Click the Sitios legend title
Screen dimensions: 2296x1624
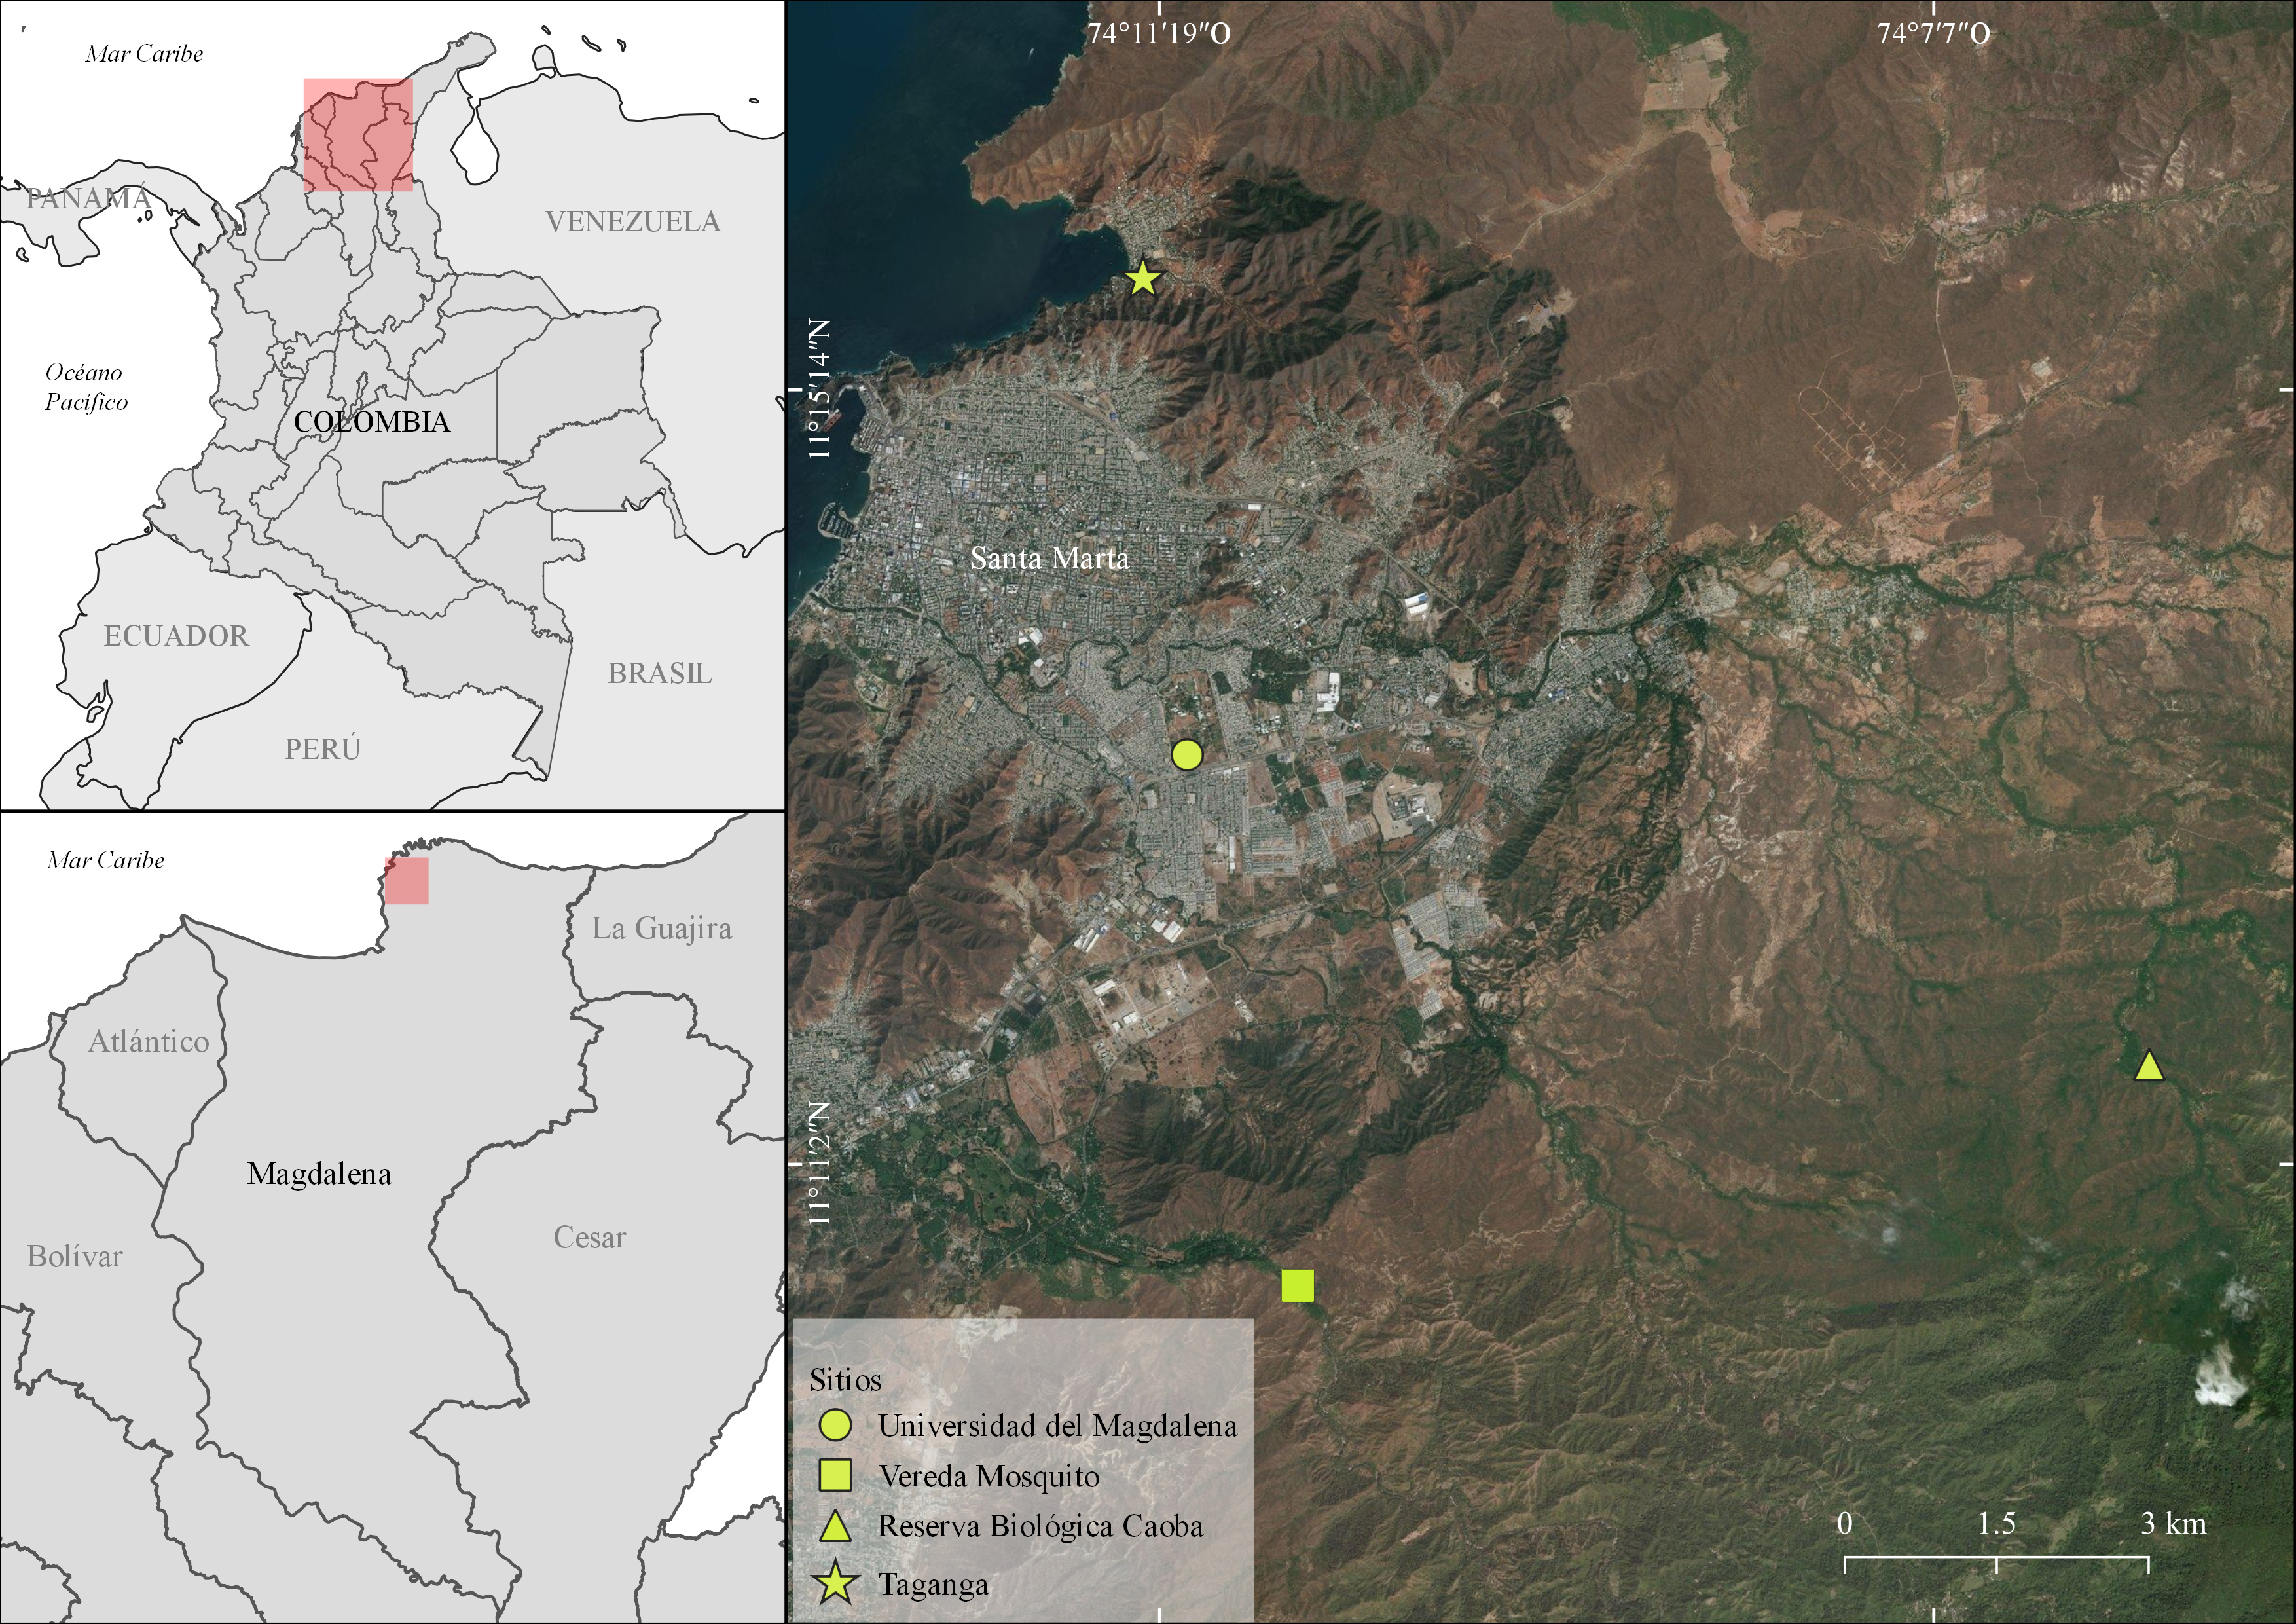click(845, 1380)
